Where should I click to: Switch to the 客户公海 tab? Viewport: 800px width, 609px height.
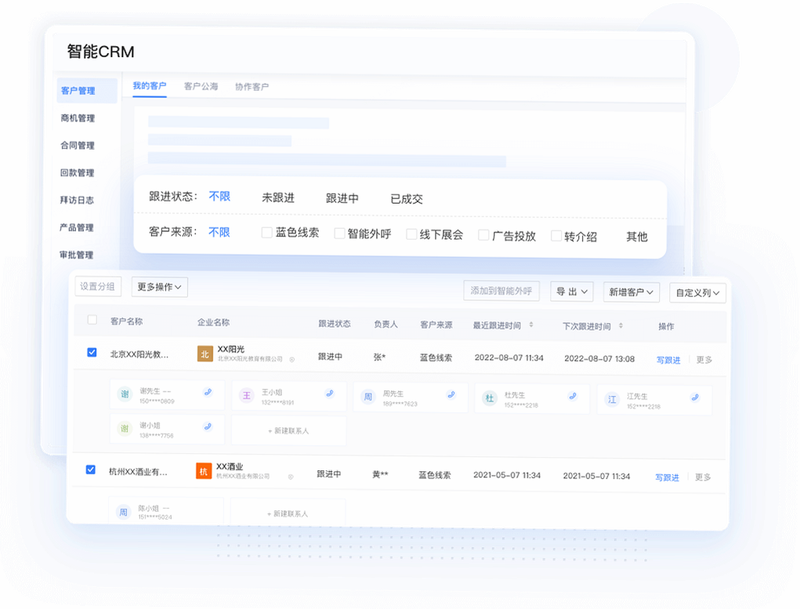(x=201, y=86)
